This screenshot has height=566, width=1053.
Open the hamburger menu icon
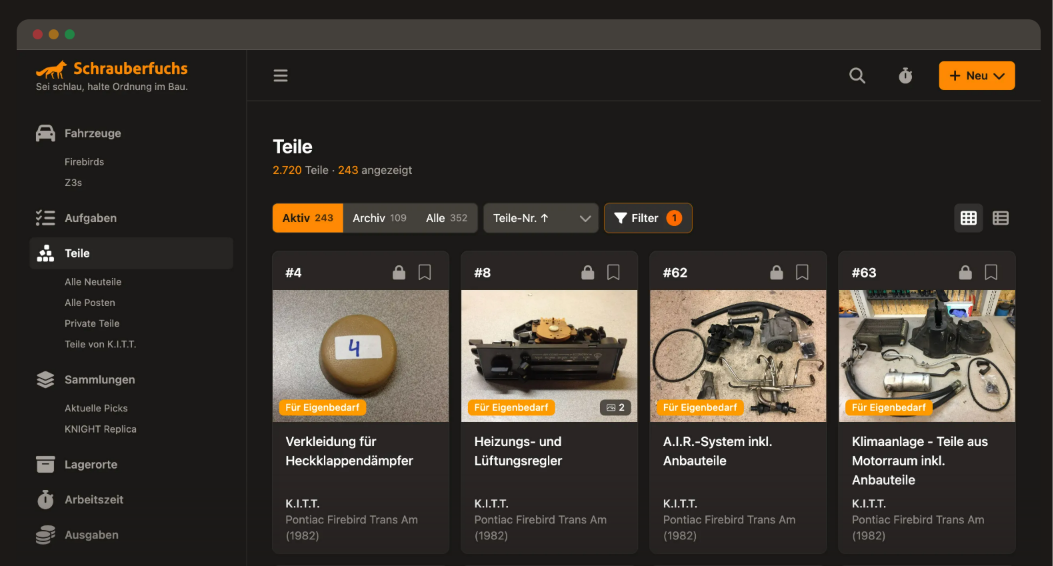pyautogui.click(x=281, y=75)
